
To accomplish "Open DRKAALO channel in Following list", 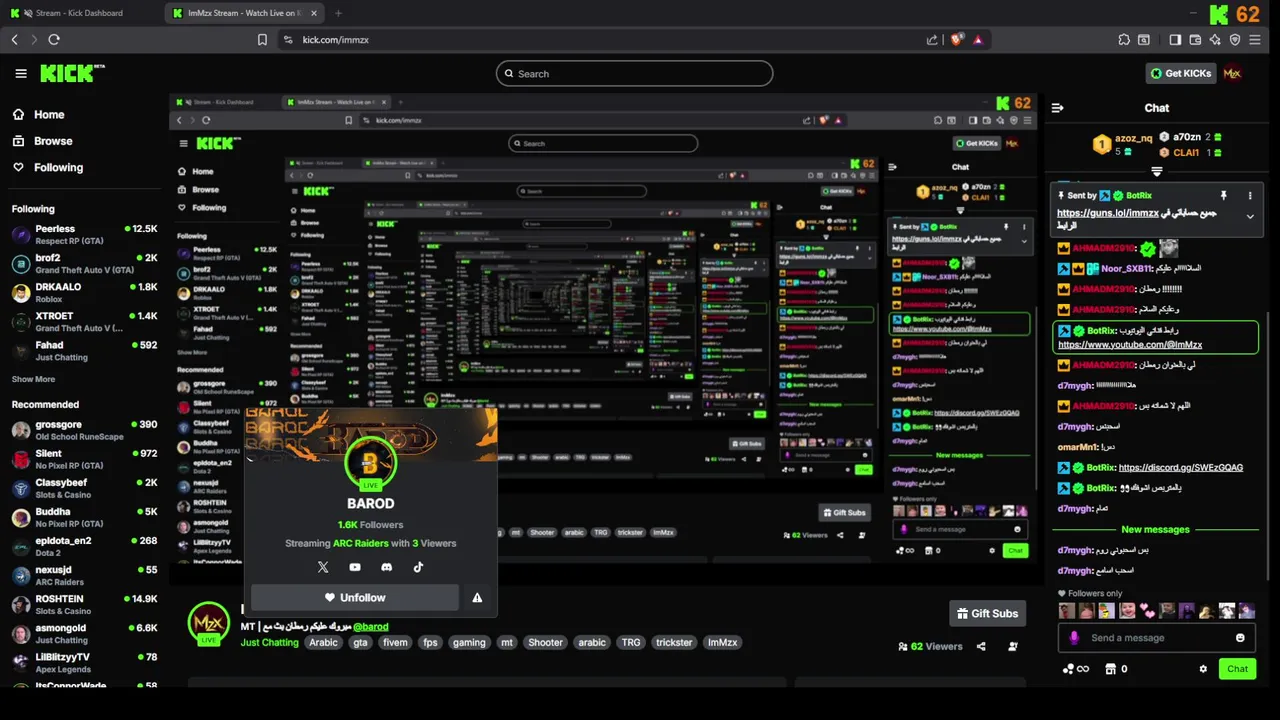I will [84, 292].
